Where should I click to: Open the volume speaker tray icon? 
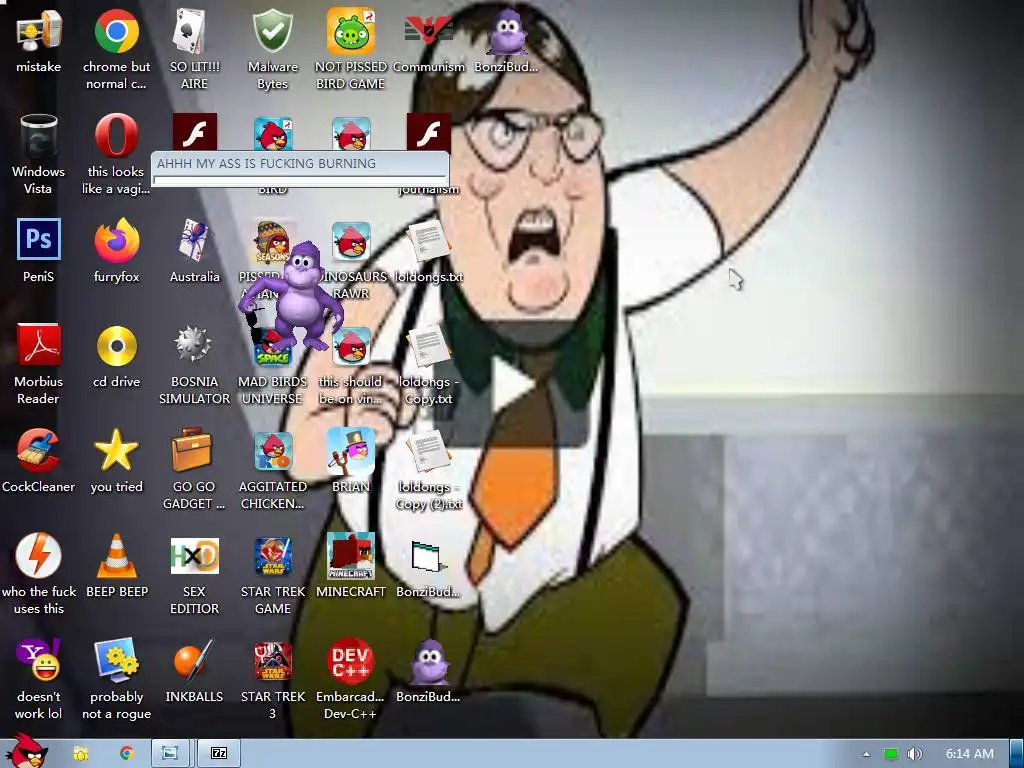[915, 754]
